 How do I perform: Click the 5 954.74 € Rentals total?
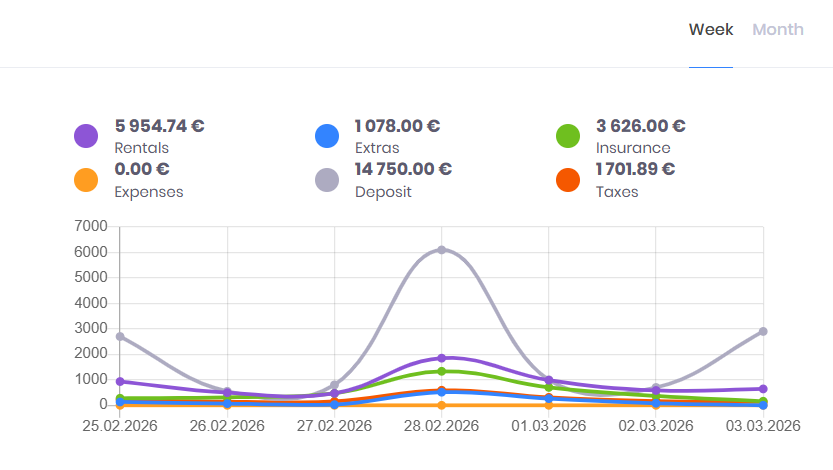coord(160,126)
